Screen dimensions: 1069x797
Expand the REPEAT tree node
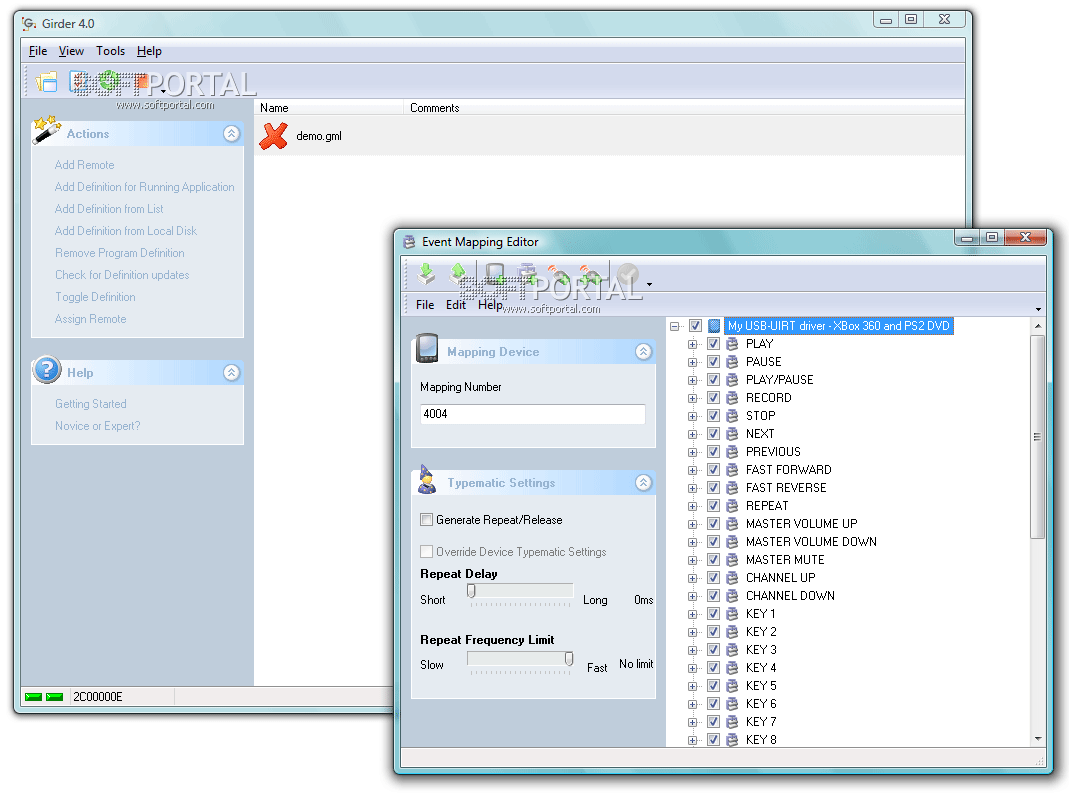tap(693, 507)
